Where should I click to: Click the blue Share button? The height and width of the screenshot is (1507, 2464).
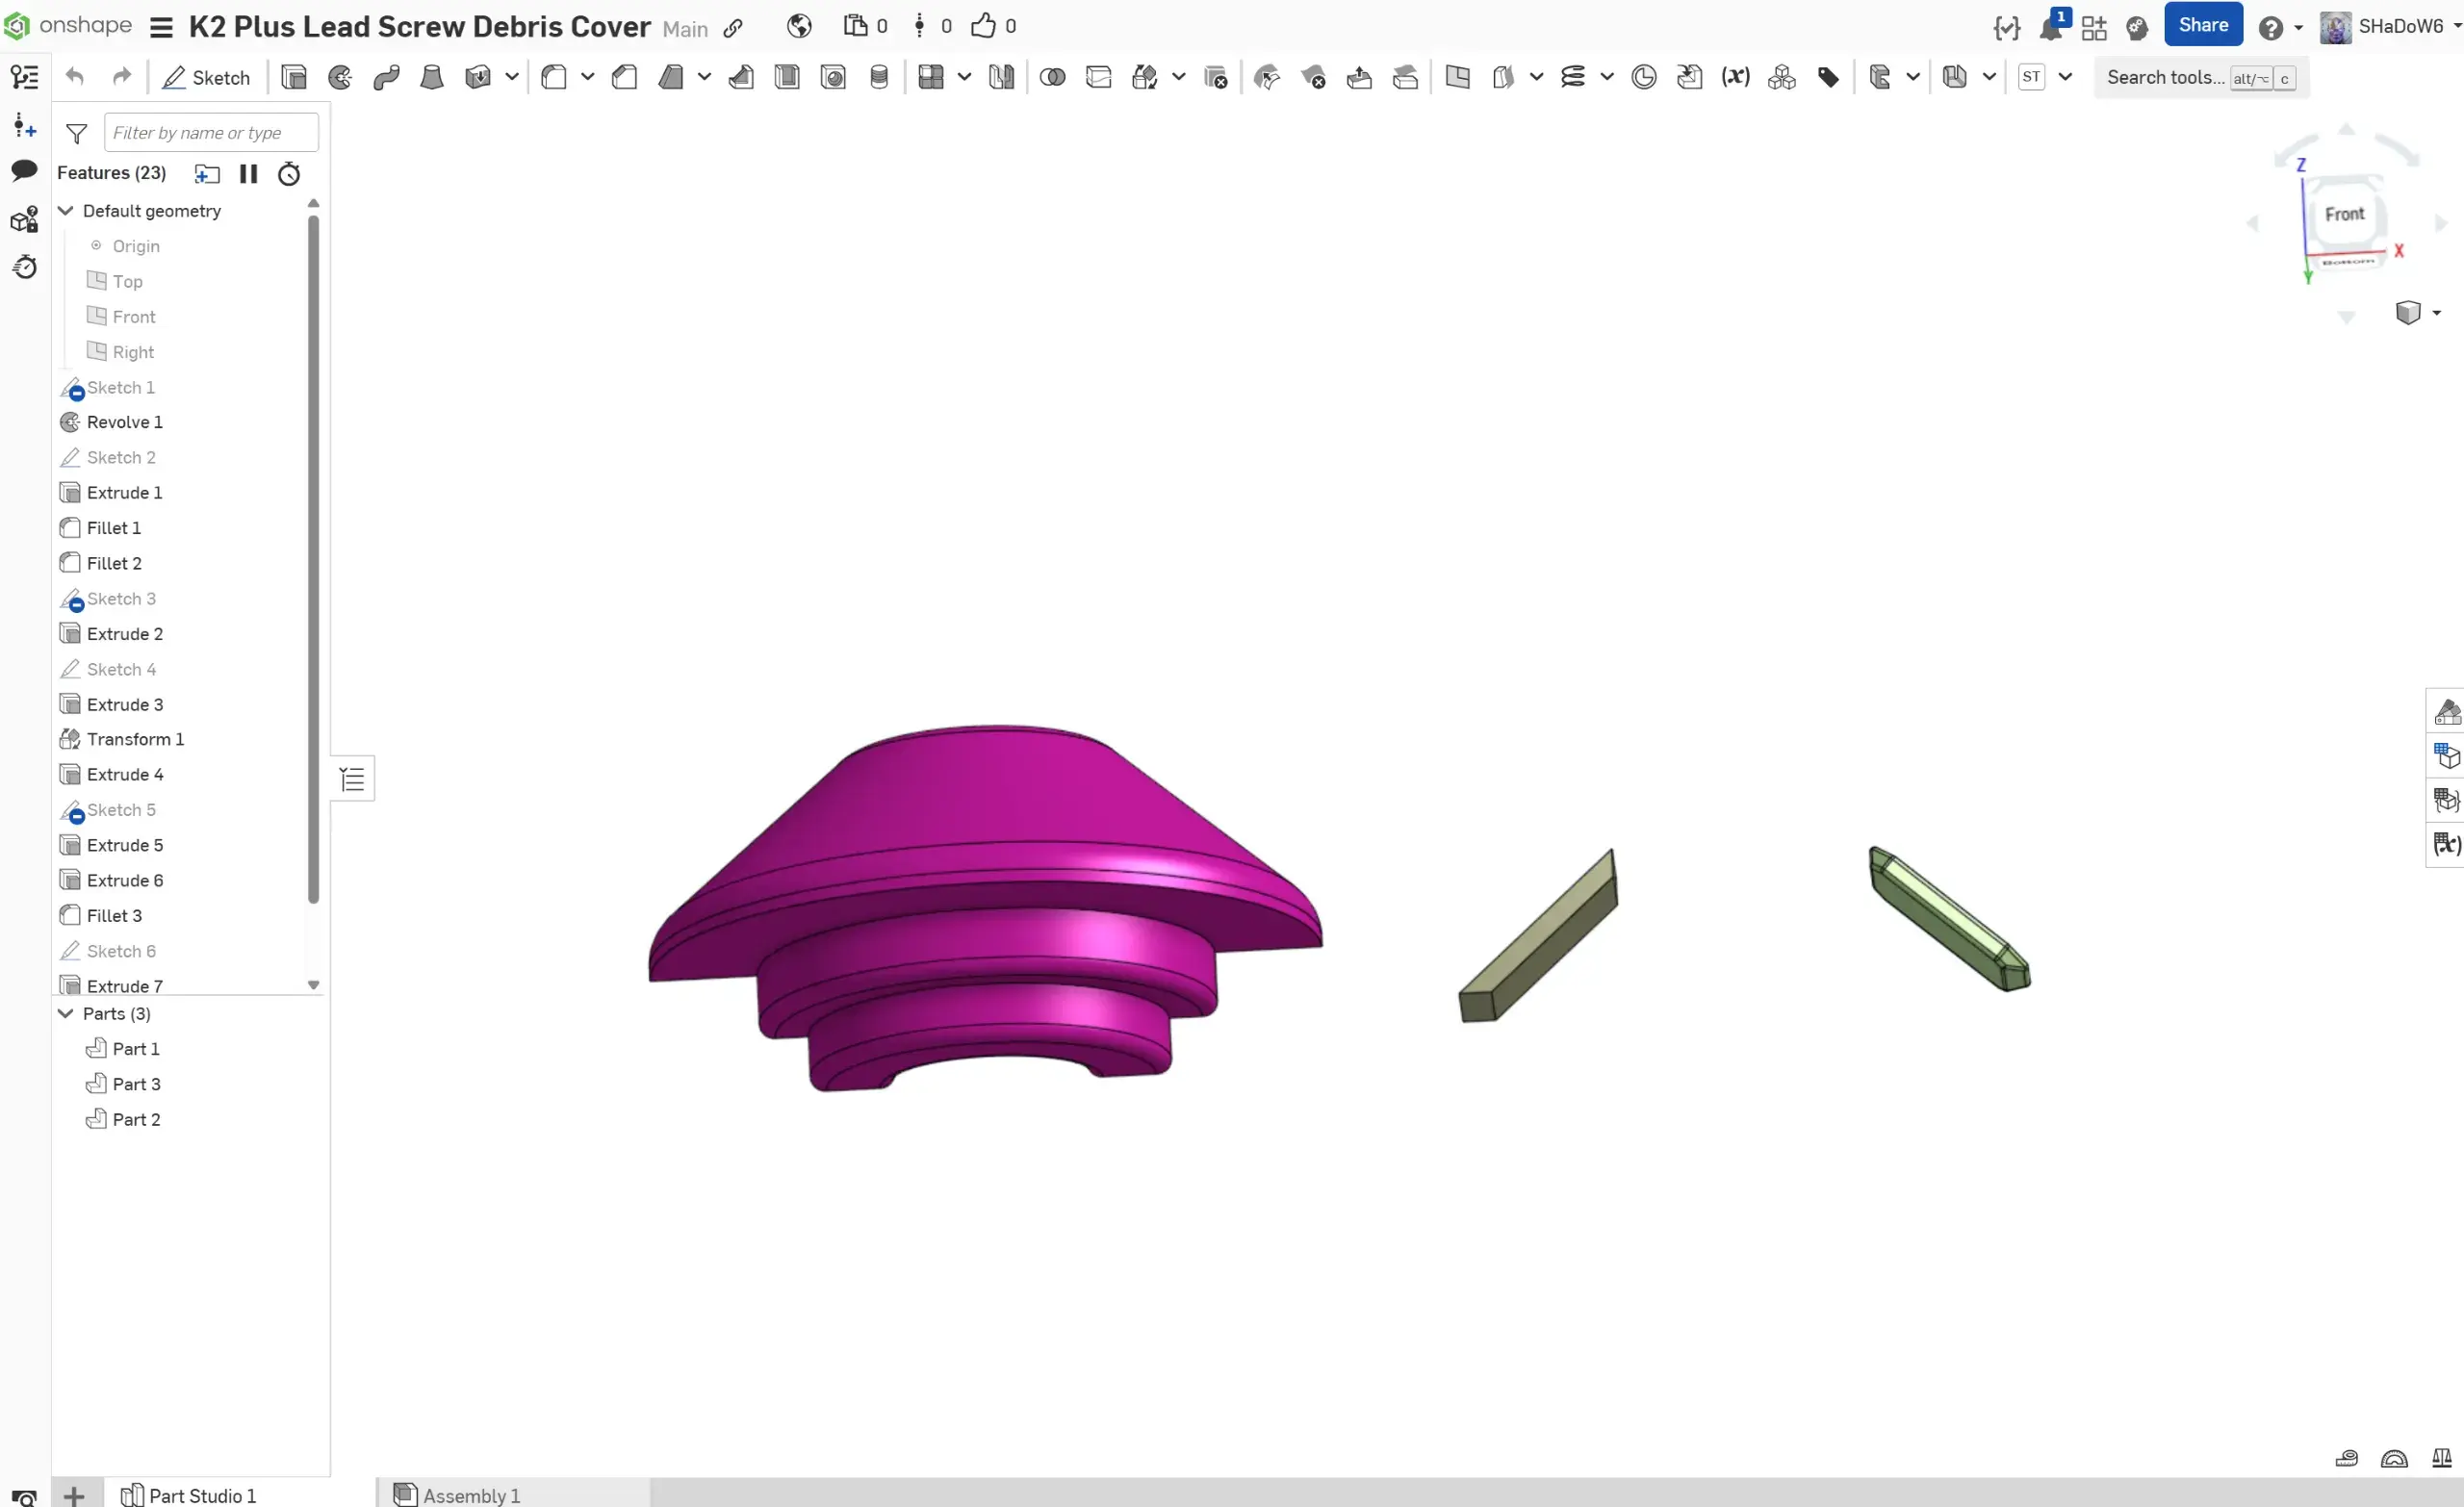(2202, 26)
